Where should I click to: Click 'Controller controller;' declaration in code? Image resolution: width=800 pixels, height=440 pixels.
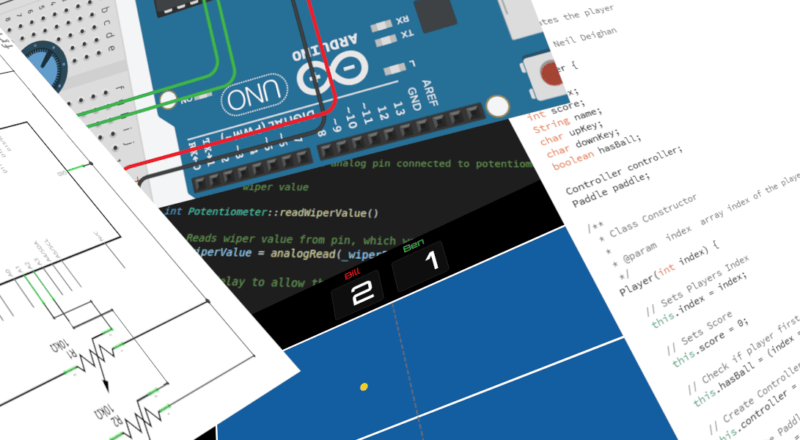click(624, 169)
